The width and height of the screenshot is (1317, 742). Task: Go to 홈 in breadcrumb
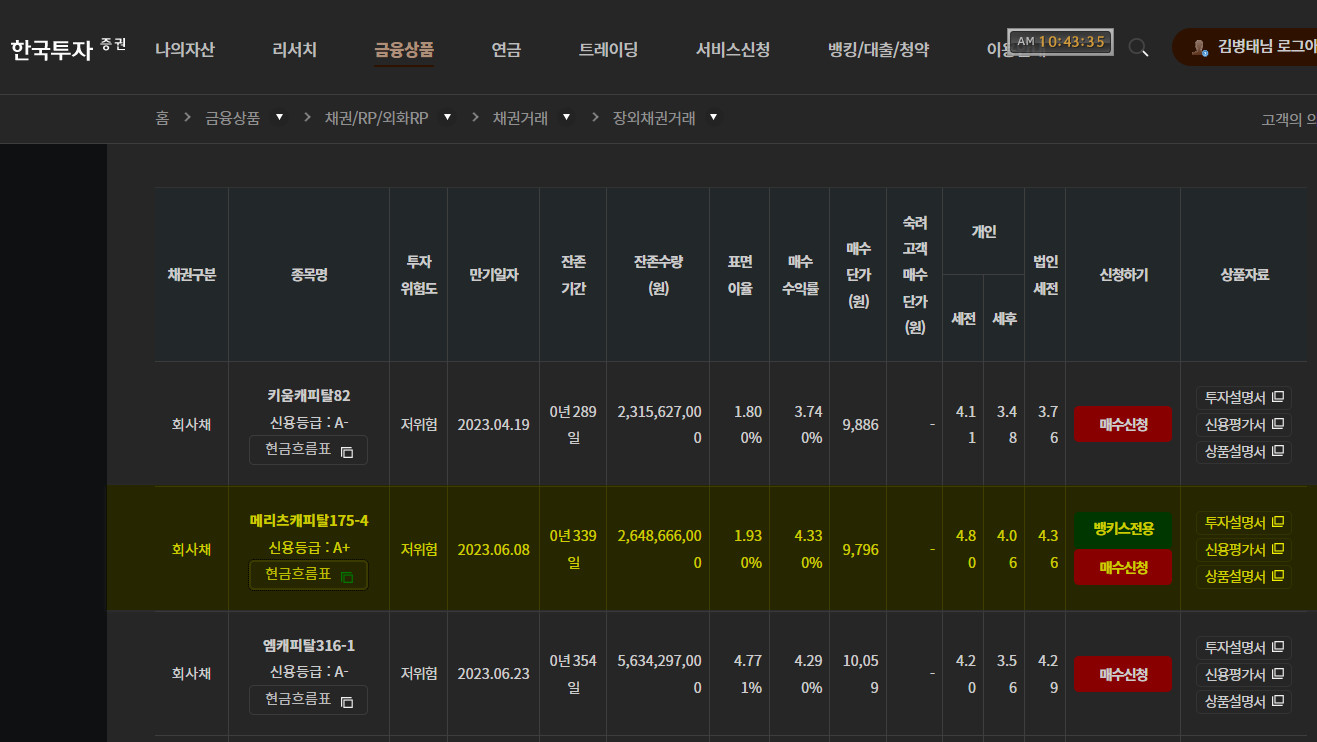pos(162,118)
